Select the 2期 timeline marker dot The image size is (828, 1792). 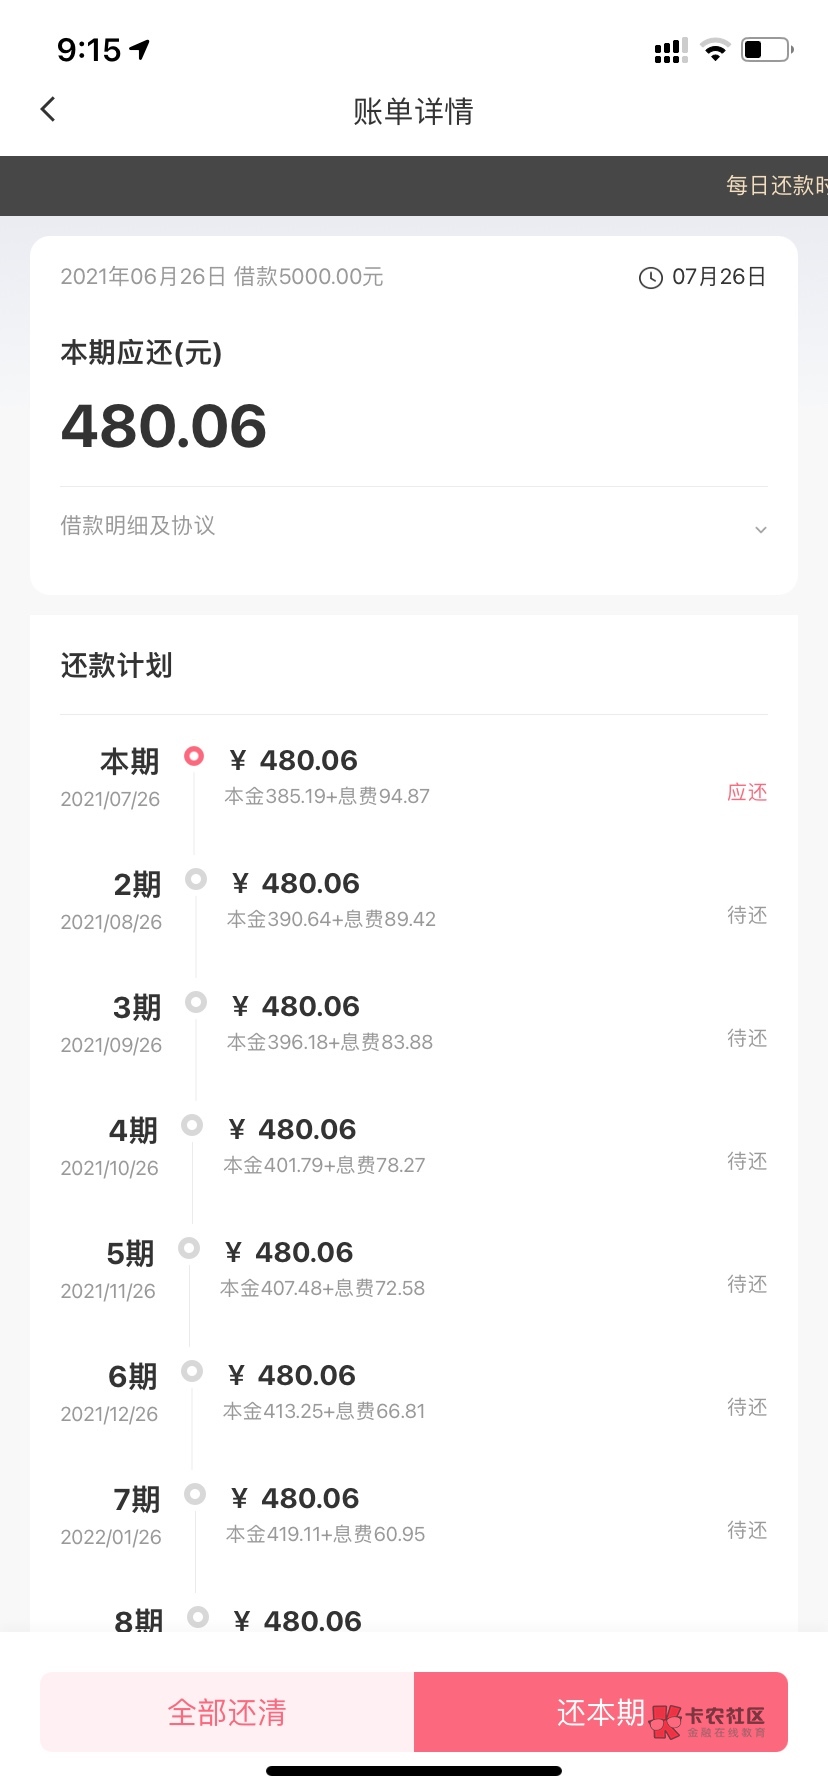196,879
